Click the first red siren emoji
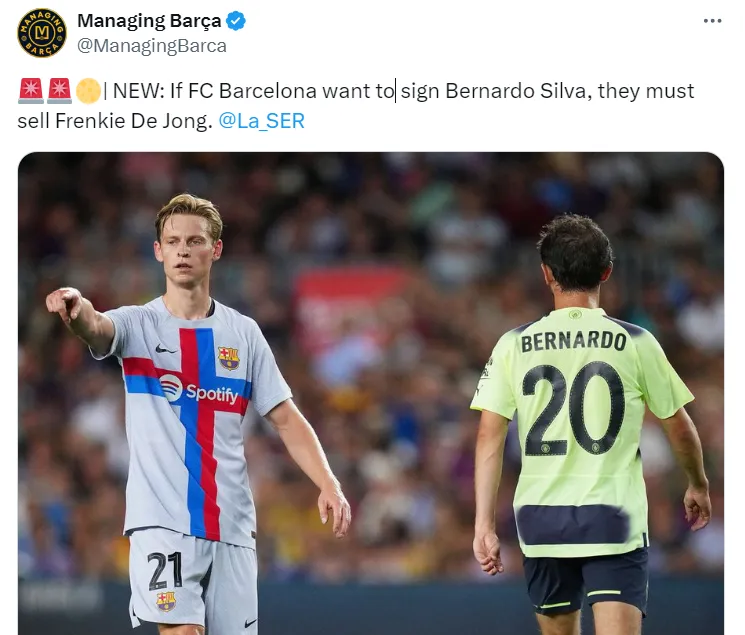 [x=31, y=91]
